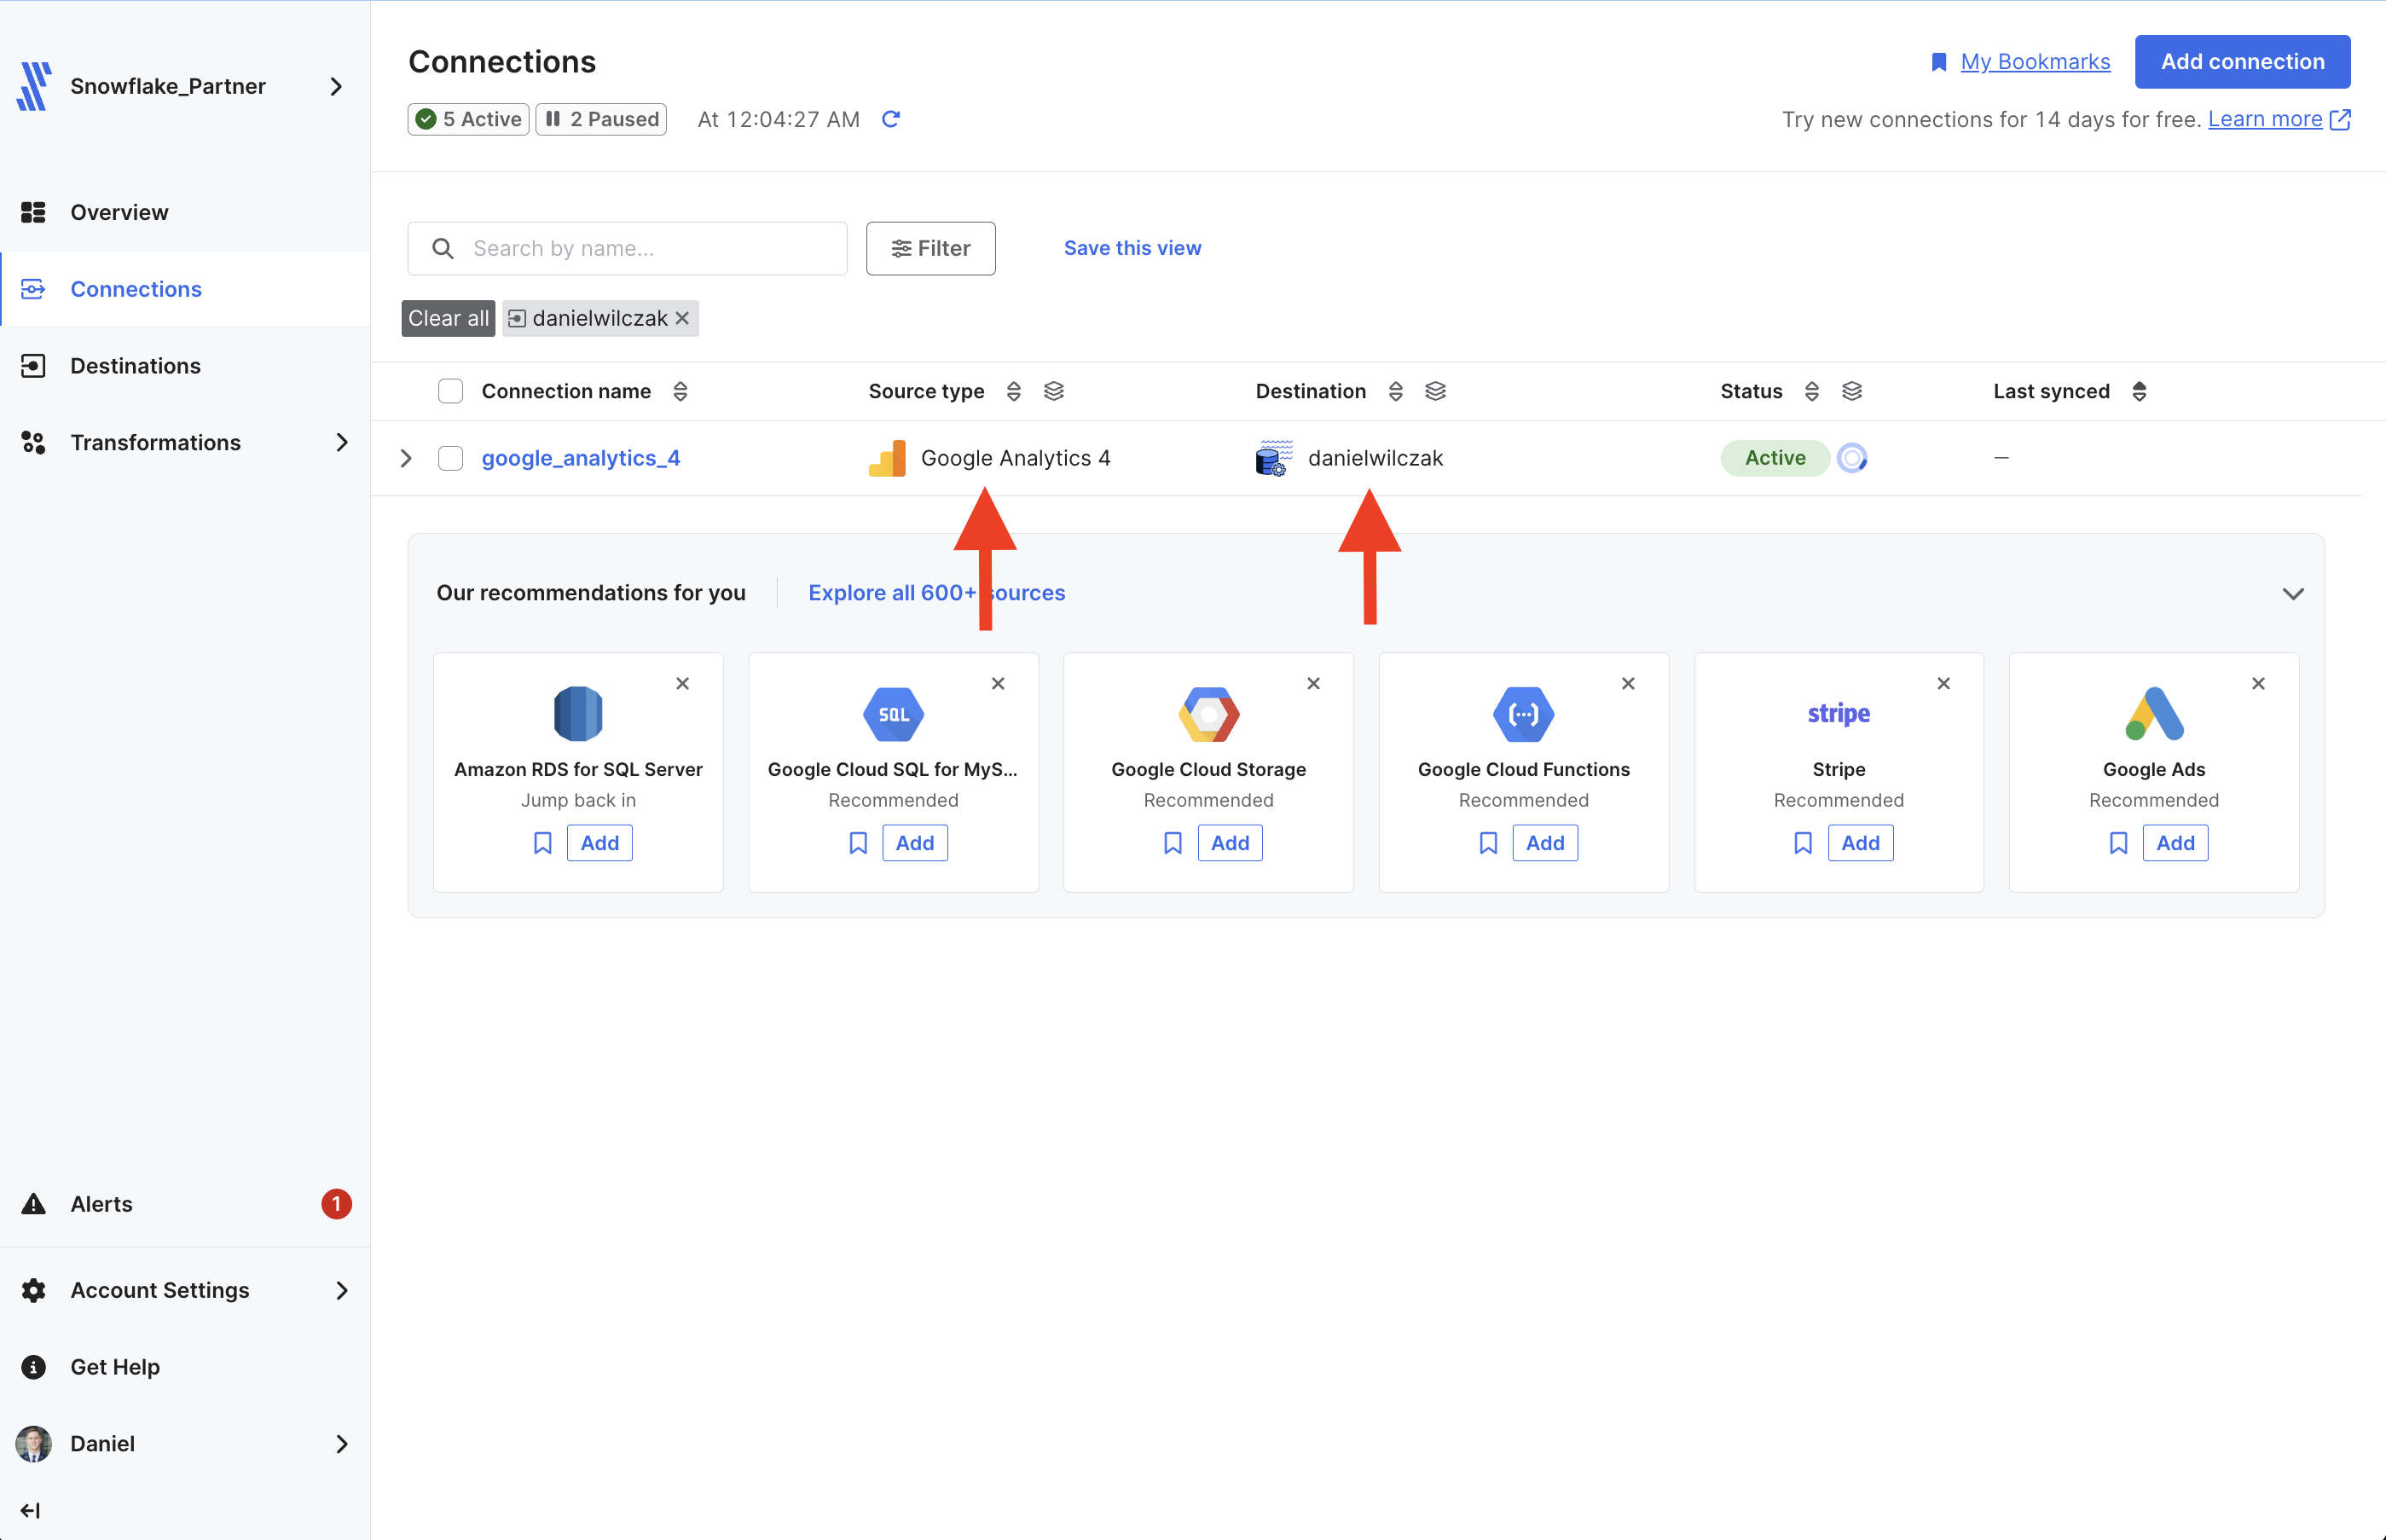Click the danielwilczak destination database icon

[1274, 458]
